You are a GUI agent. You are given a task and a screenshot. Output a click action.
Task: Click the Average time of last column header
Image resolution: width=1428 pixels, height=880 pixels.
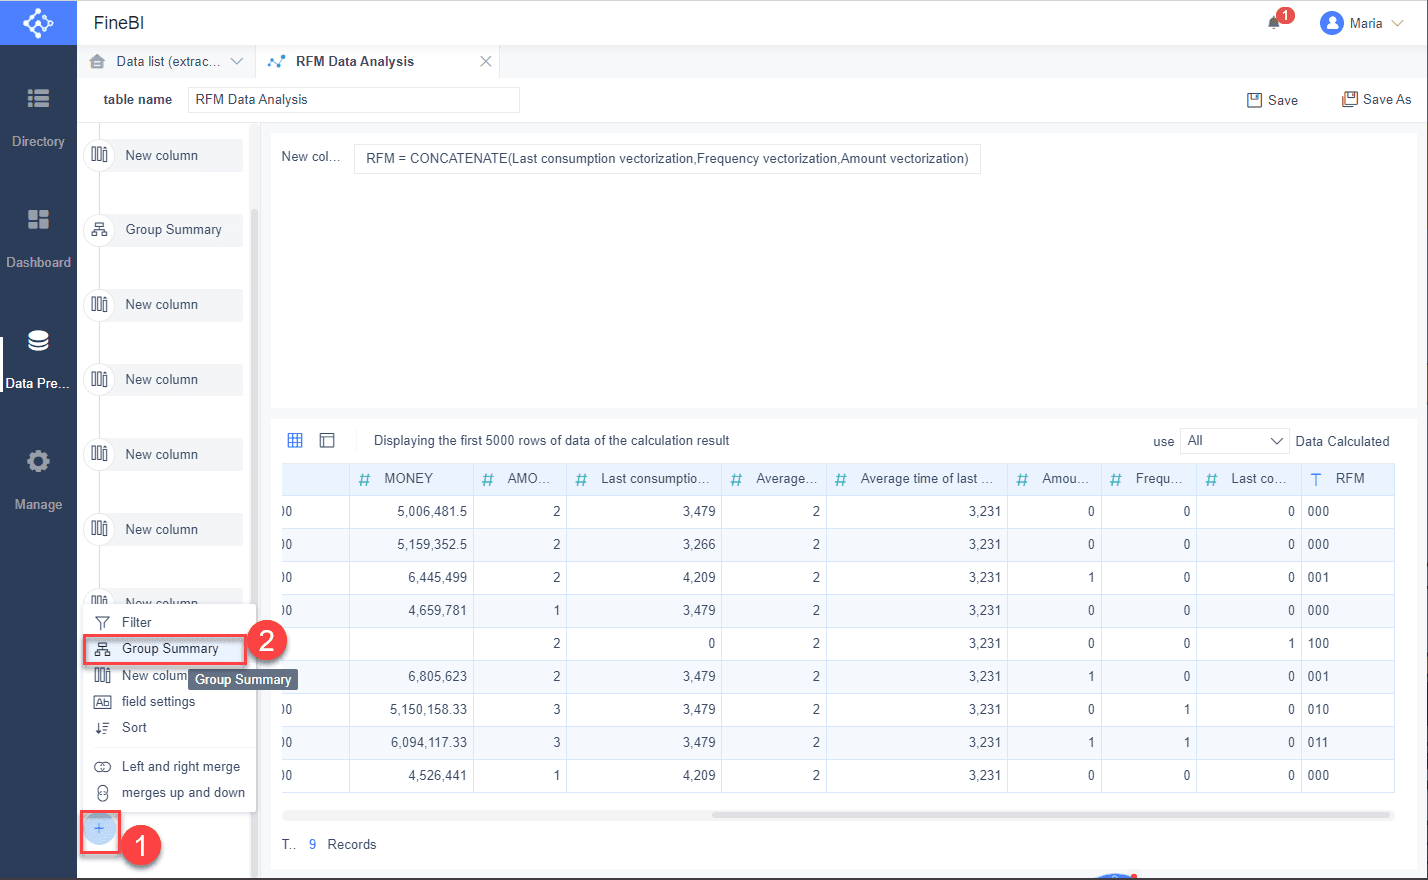click(x=917, y=479)
